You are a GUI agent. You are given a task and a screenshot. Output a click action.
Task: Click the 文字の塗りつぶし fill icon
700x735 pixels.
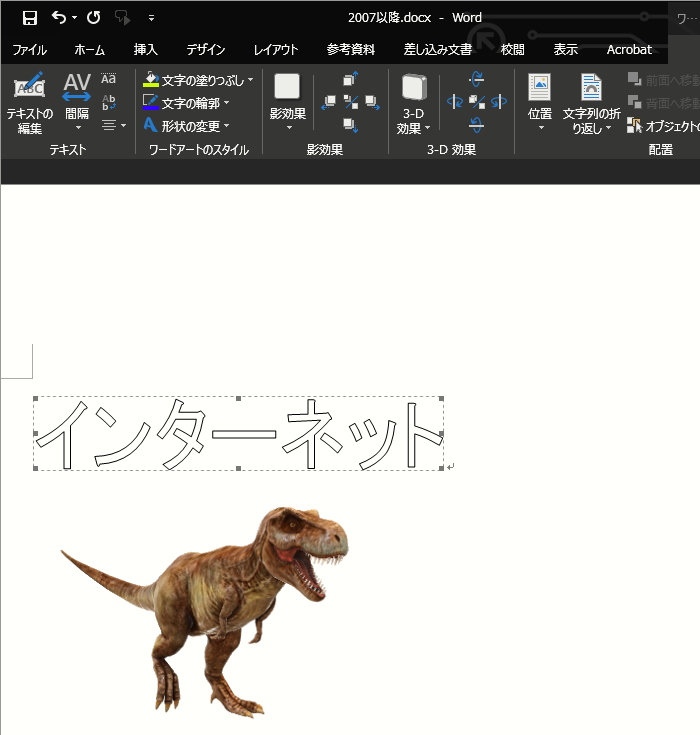click(151, 80)
